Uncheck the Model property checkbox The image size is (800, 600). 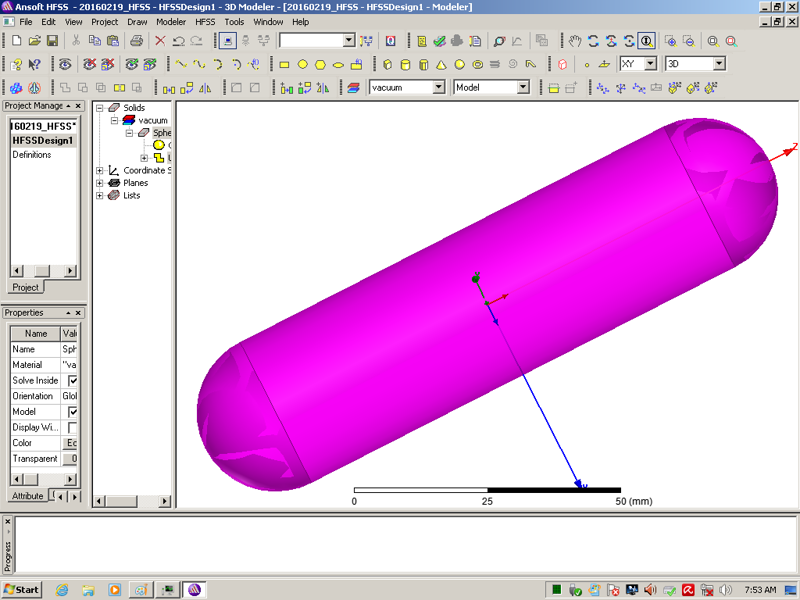(x=72, y=412)
